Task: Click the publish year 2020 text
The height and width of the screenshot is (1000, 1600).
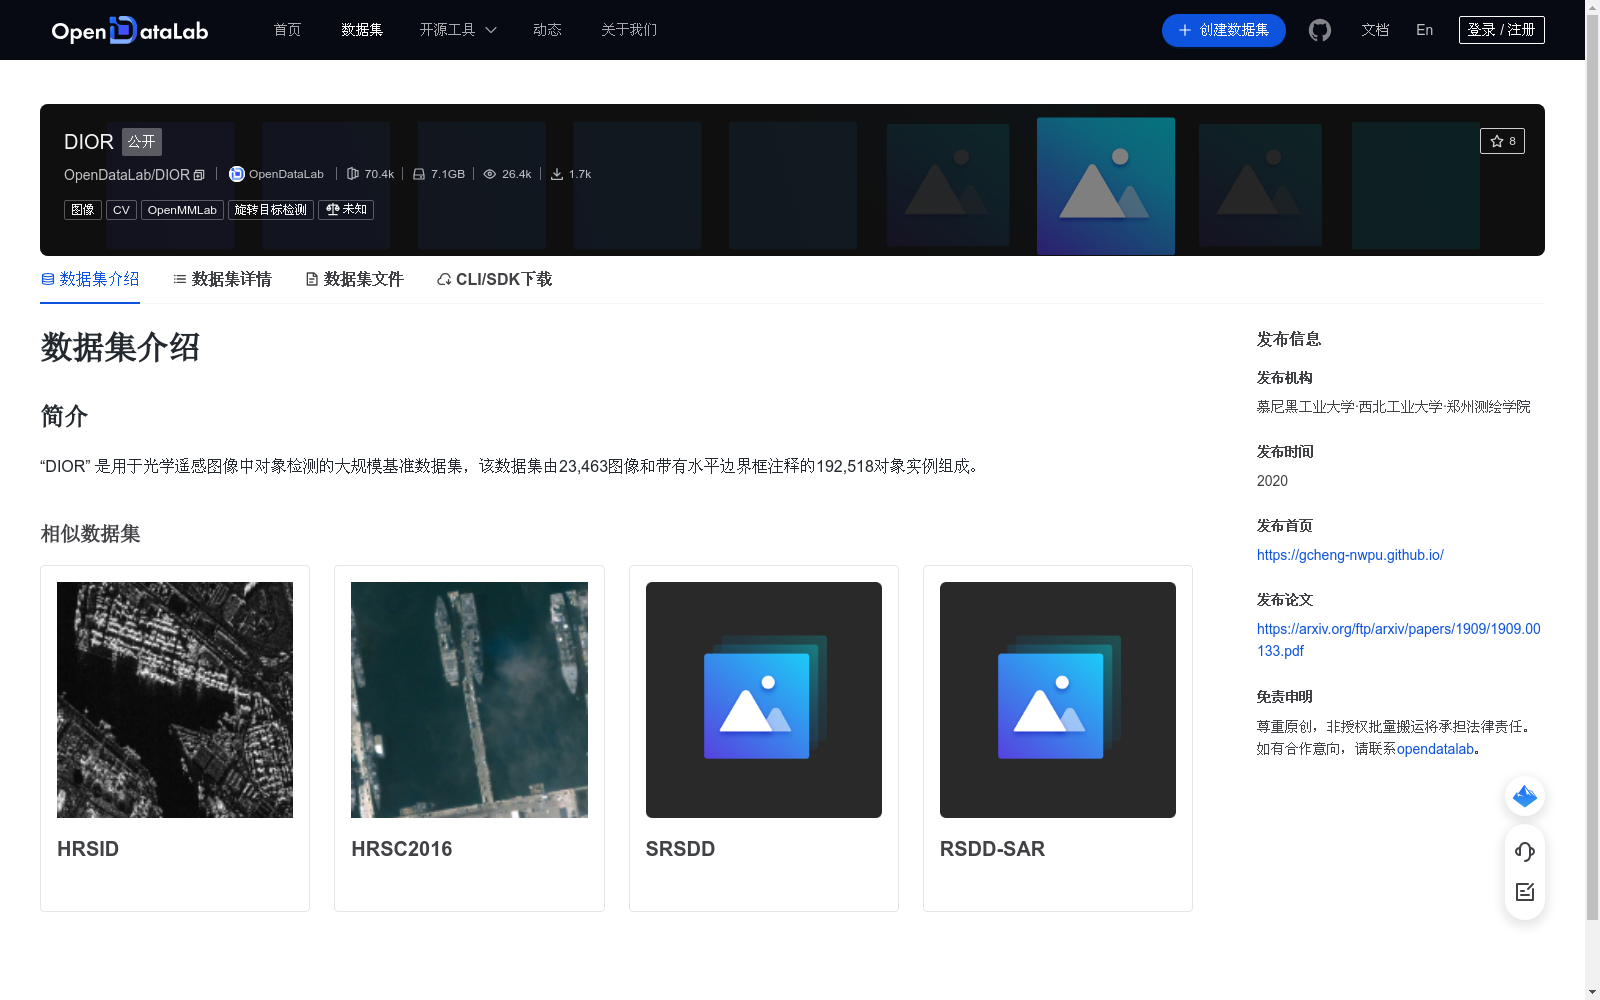Action: click(x=1272, y=481)
